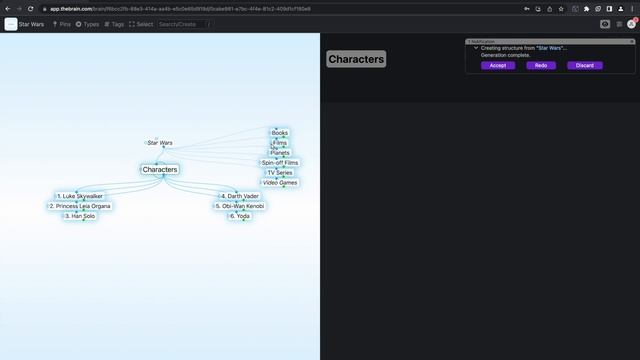Open the Video Games thought
640x360 pixels.
[280, 182]
